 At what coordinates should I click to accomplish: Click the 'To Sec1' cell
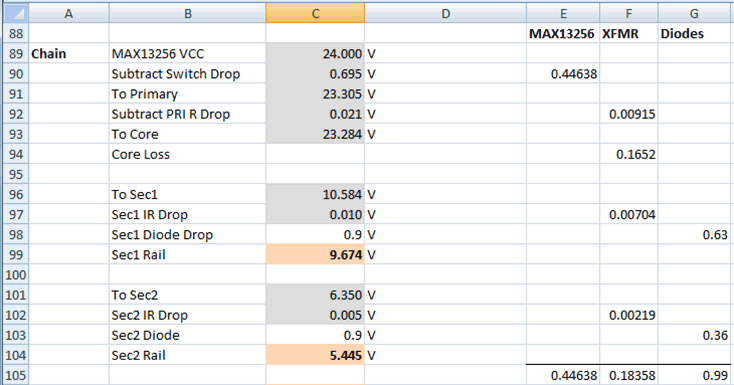tap(187, 194)
